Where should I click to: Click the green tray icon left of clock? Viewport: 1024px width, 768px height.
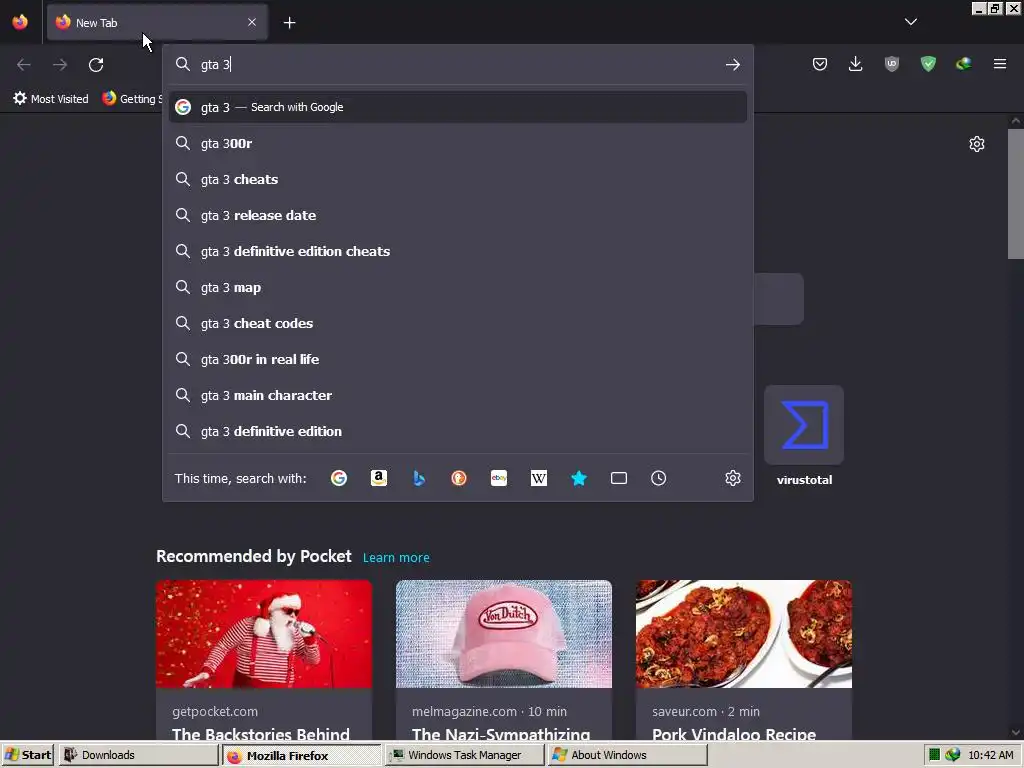pos(935,755)
